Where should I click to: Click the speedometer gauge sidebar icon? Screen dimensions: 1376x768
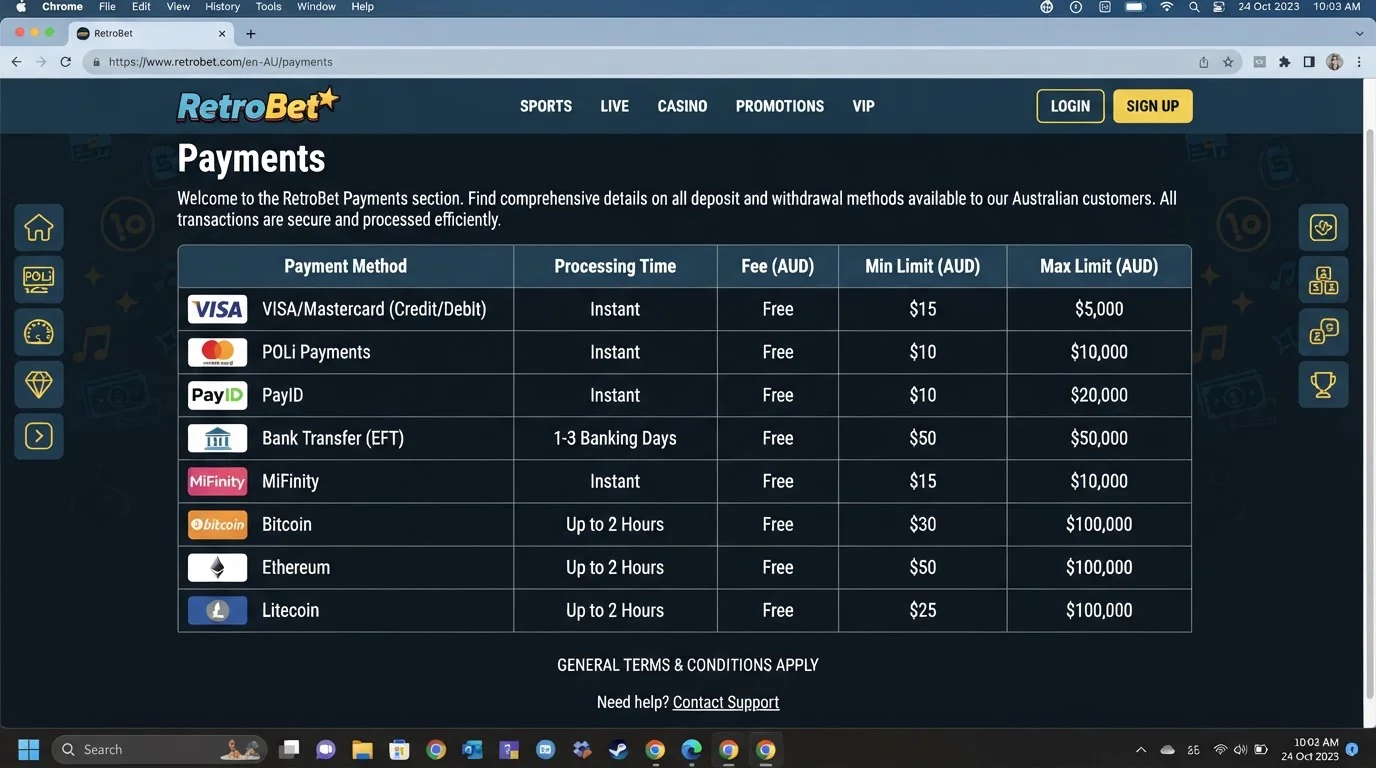tap(39, 332)
